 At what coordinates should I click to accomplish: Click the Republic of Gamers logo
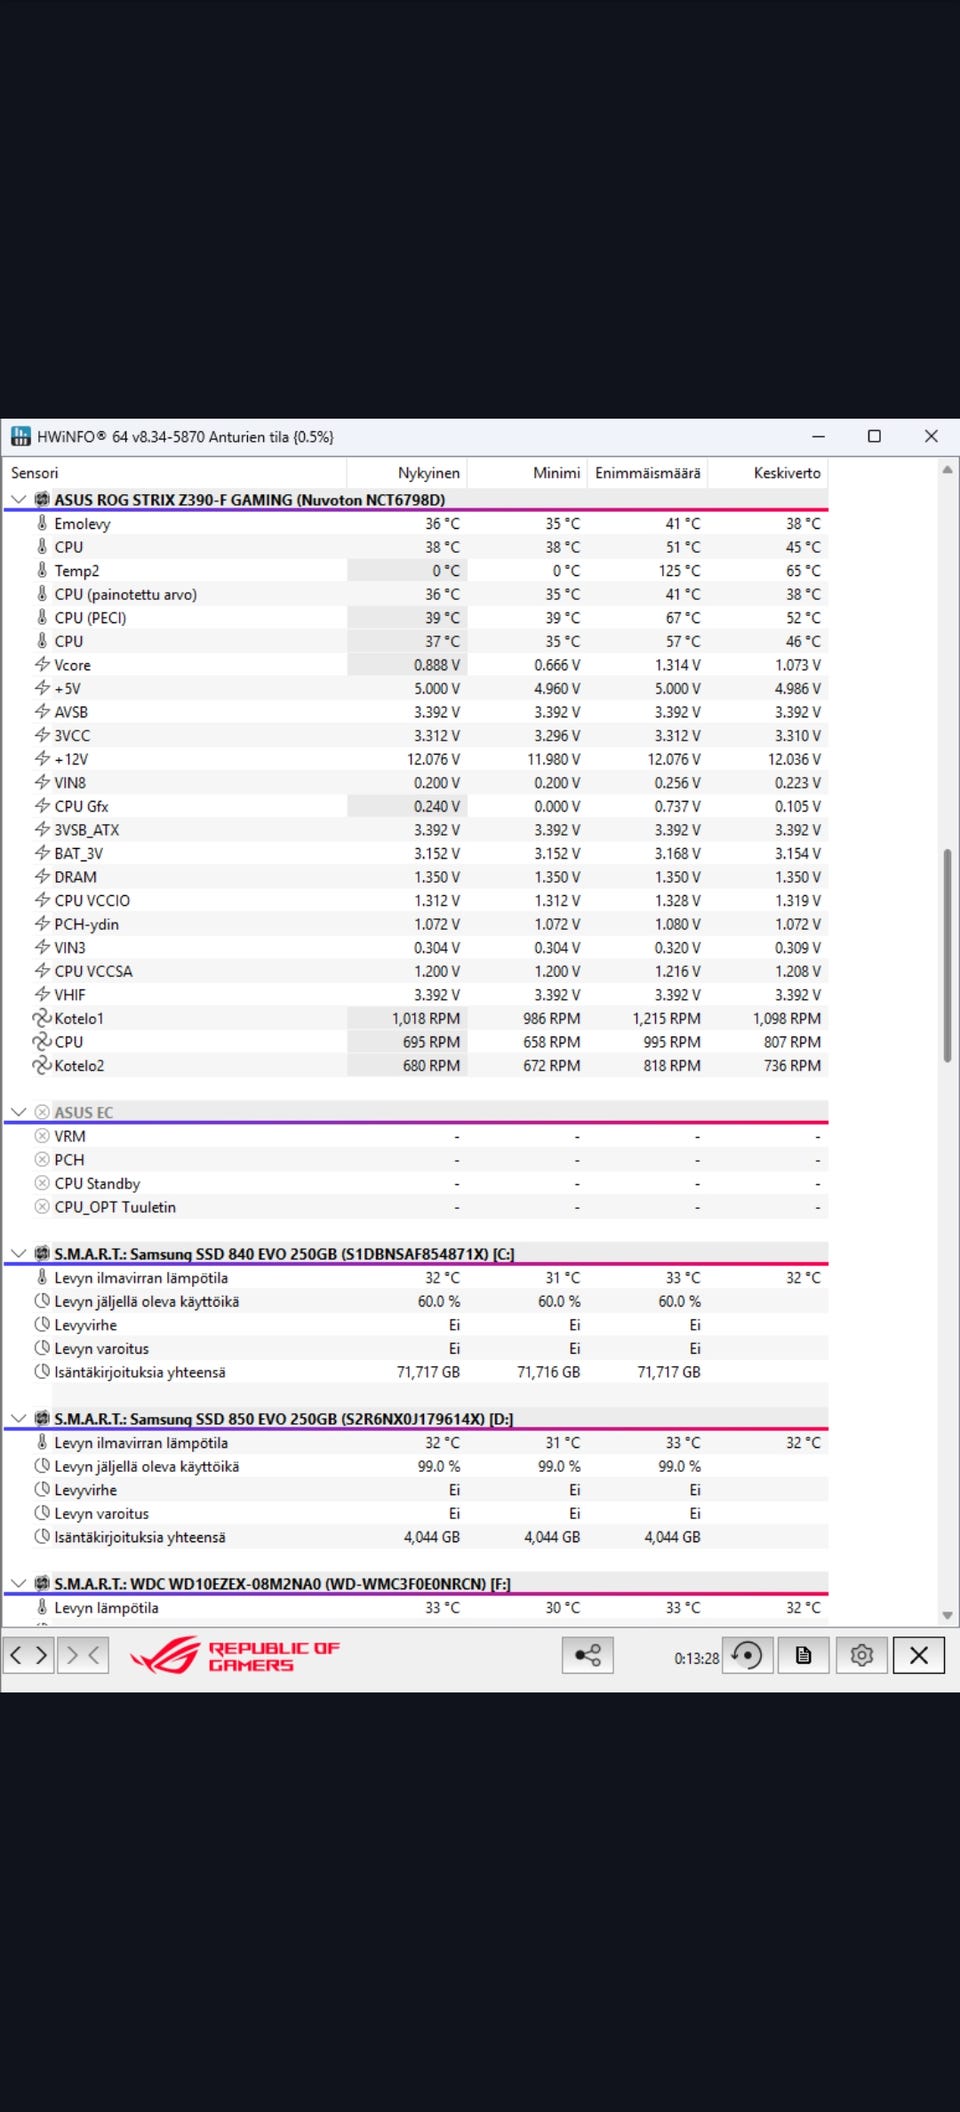tap(236, 1655)
